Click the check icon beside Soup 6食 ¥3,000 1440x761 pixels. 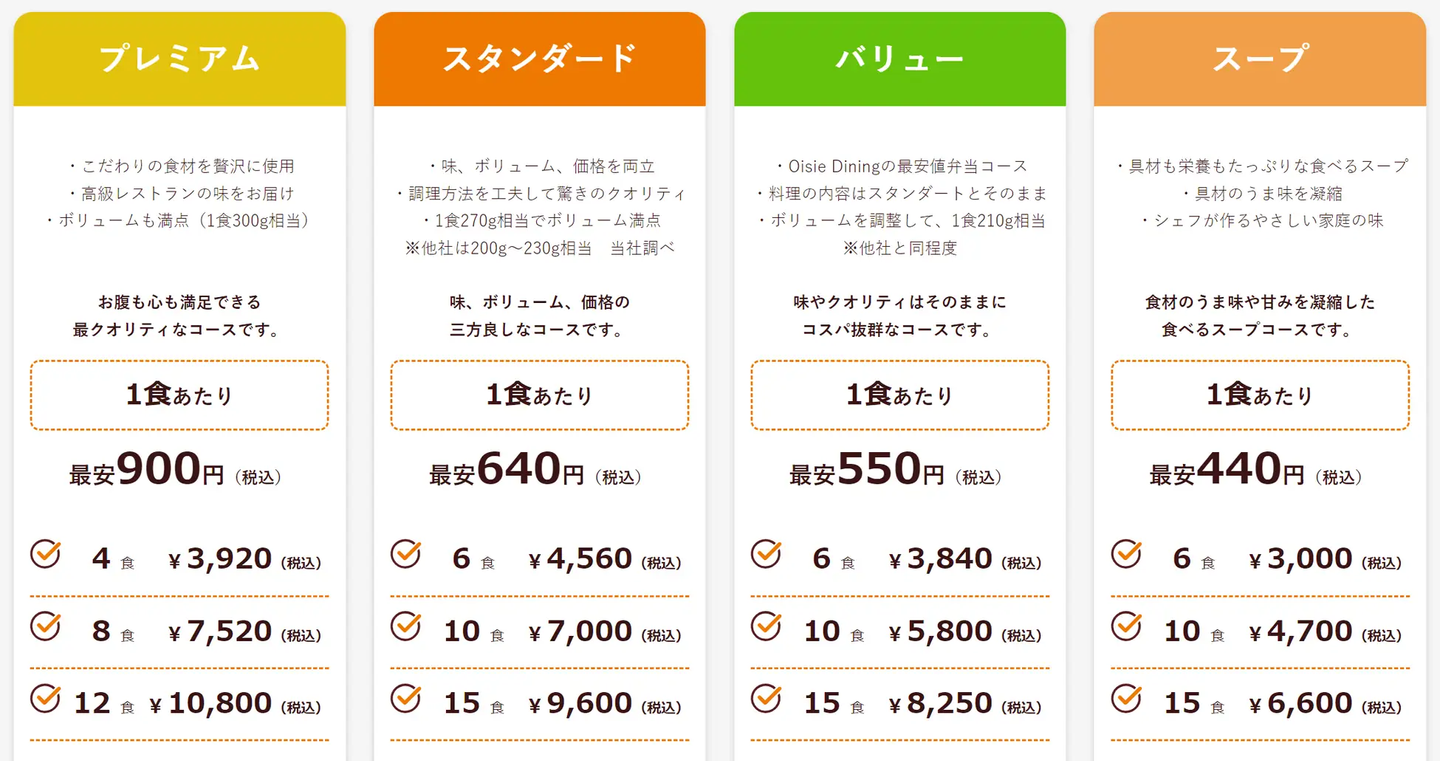click(x=1126, y=554)
